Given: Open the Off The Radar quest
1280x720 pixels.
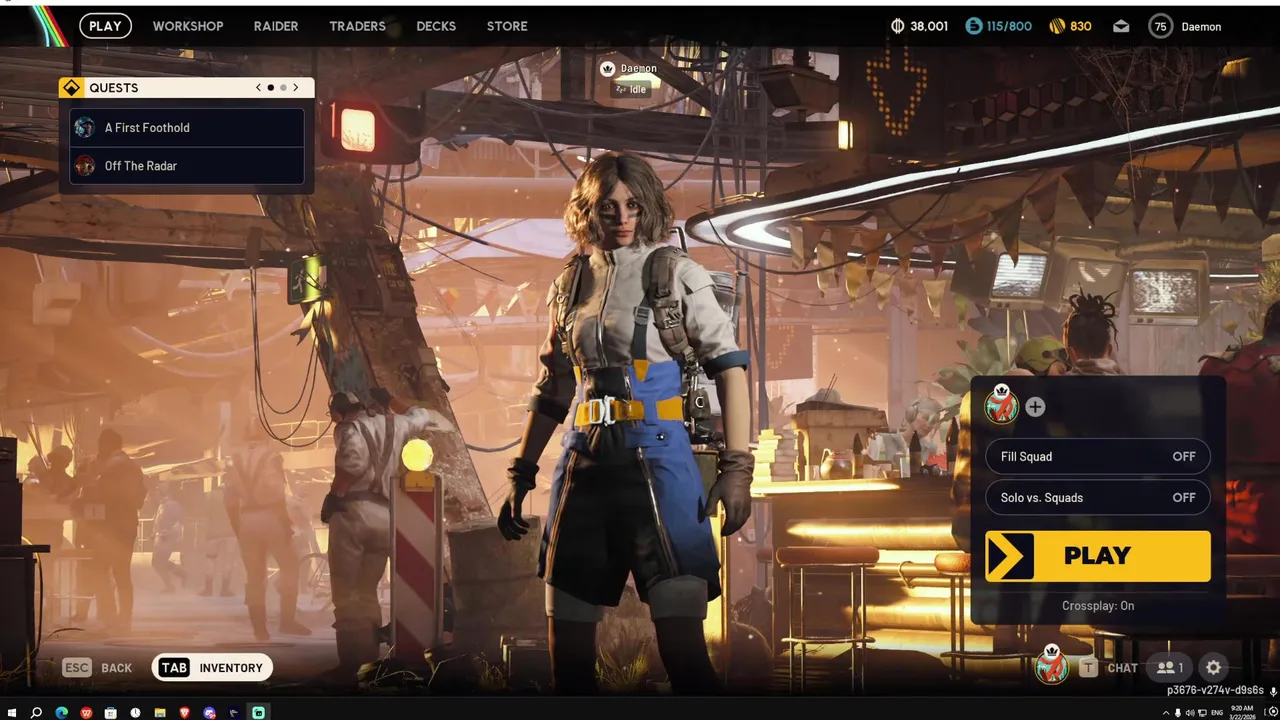Looking at the screenshot, I should (x=187, y=166).
